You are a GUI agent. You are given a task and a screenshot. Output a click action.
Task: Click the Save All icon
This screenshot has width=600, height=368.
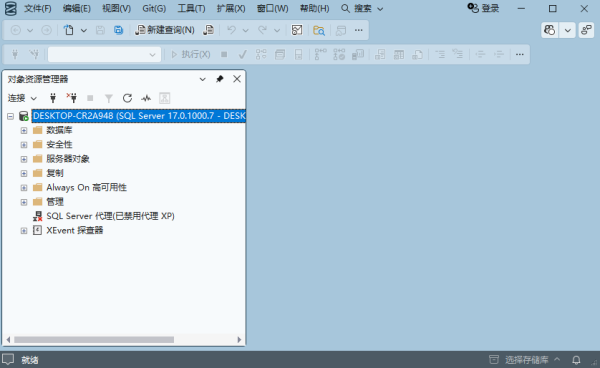coord(119,30)
